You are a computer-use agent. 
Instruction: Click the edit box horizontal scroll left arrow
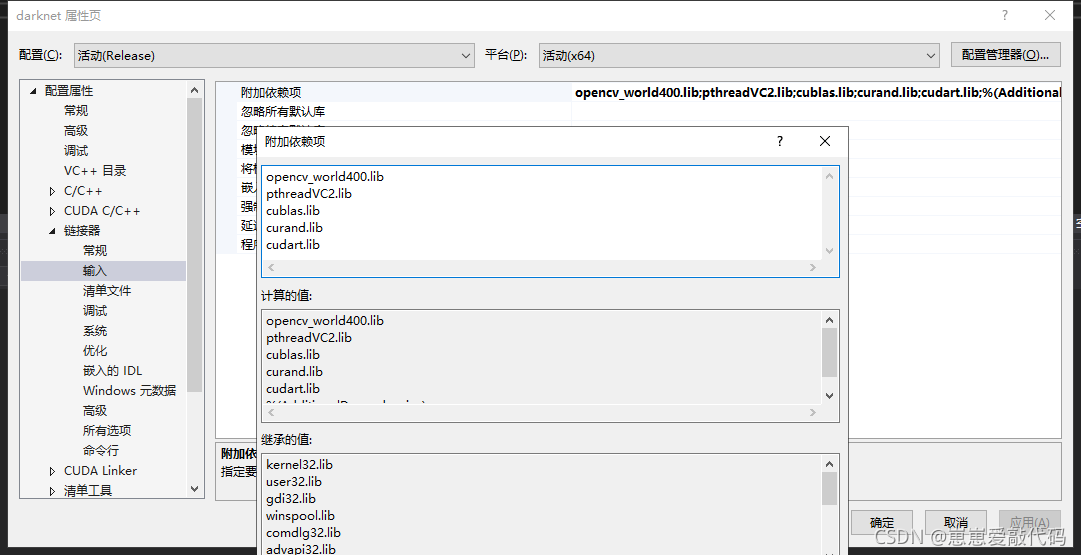[271, 268]
